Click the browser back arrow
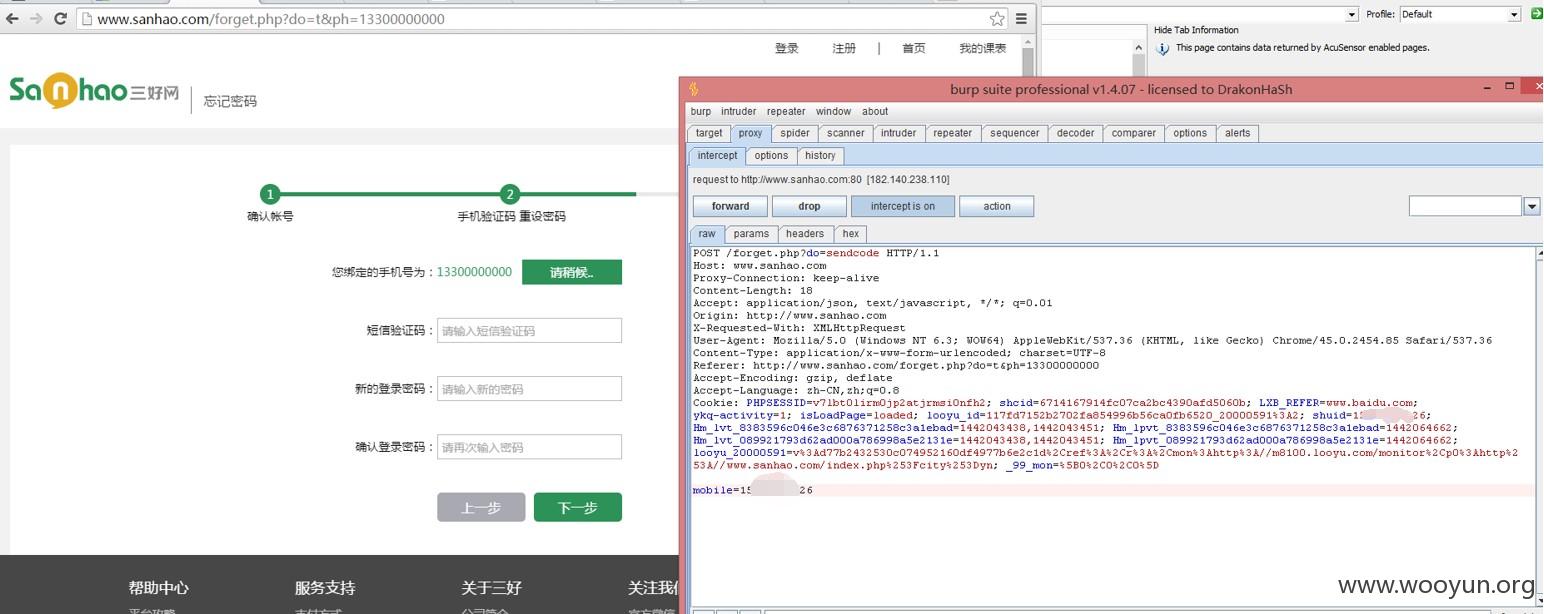This screenshot has height=614, width=1544. pos(12,19)
